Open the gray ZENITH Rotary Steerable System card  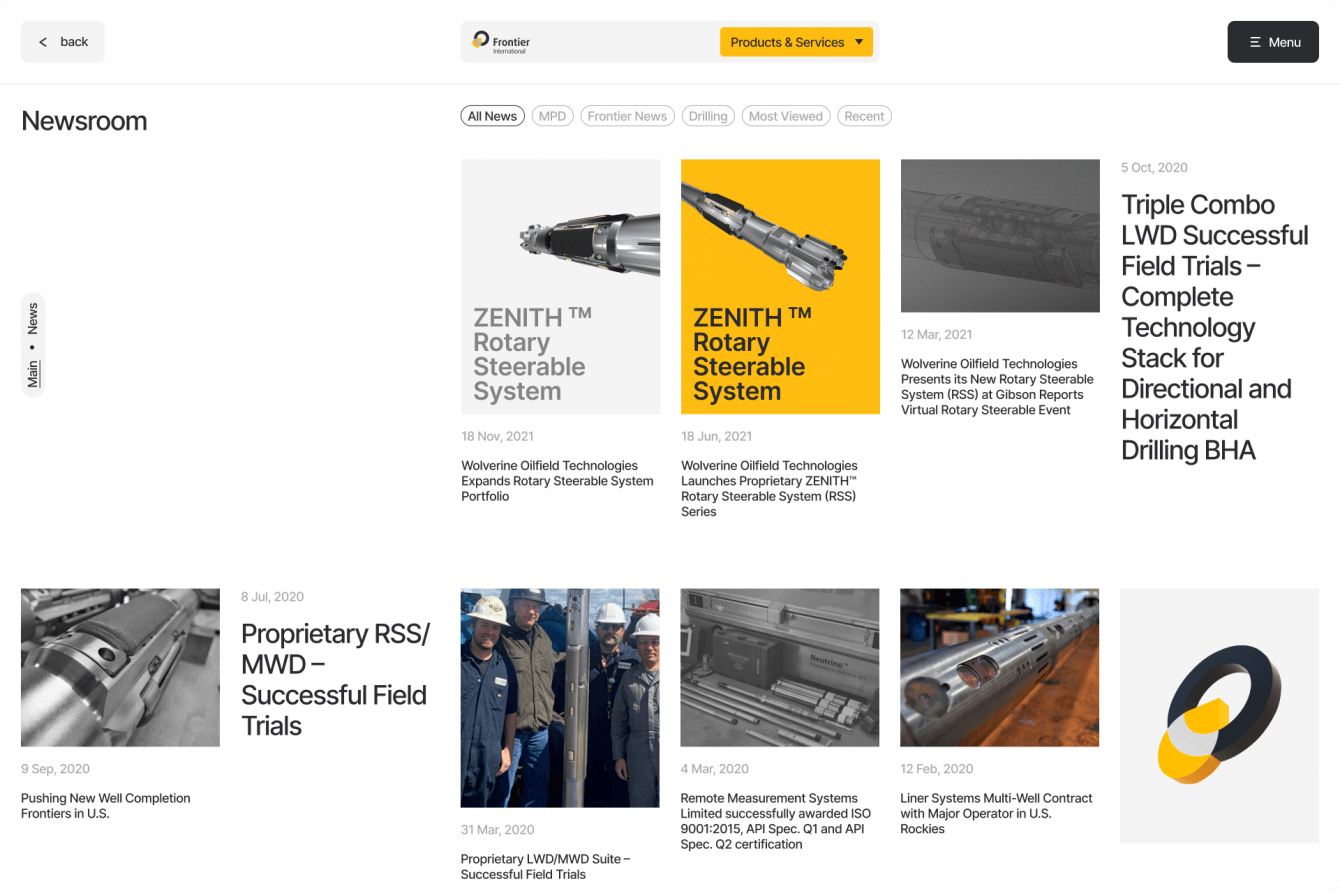click(x=560, y=287)
